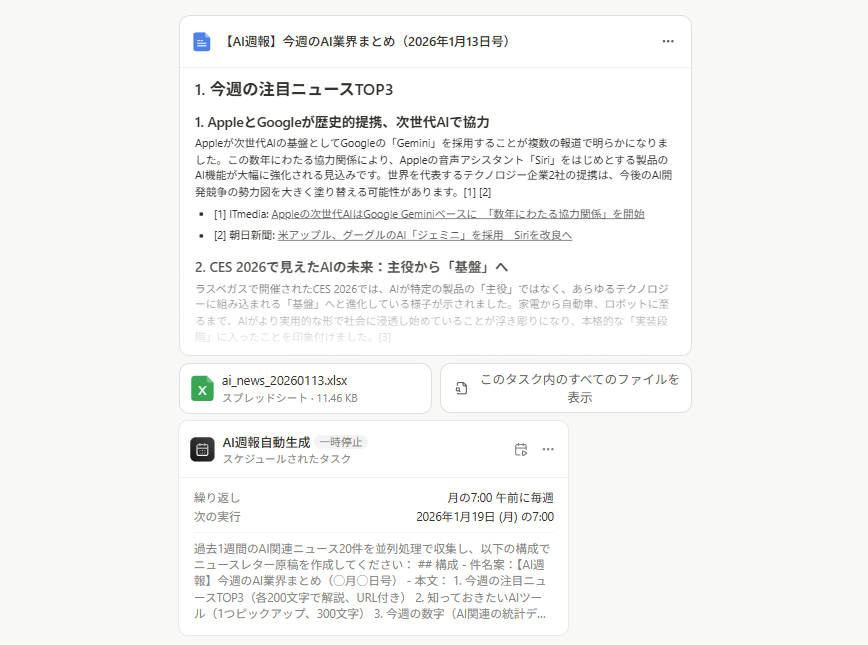Expand the truncated task prompt text
Screen dimensions: 868x645
[x=372, y=581]
